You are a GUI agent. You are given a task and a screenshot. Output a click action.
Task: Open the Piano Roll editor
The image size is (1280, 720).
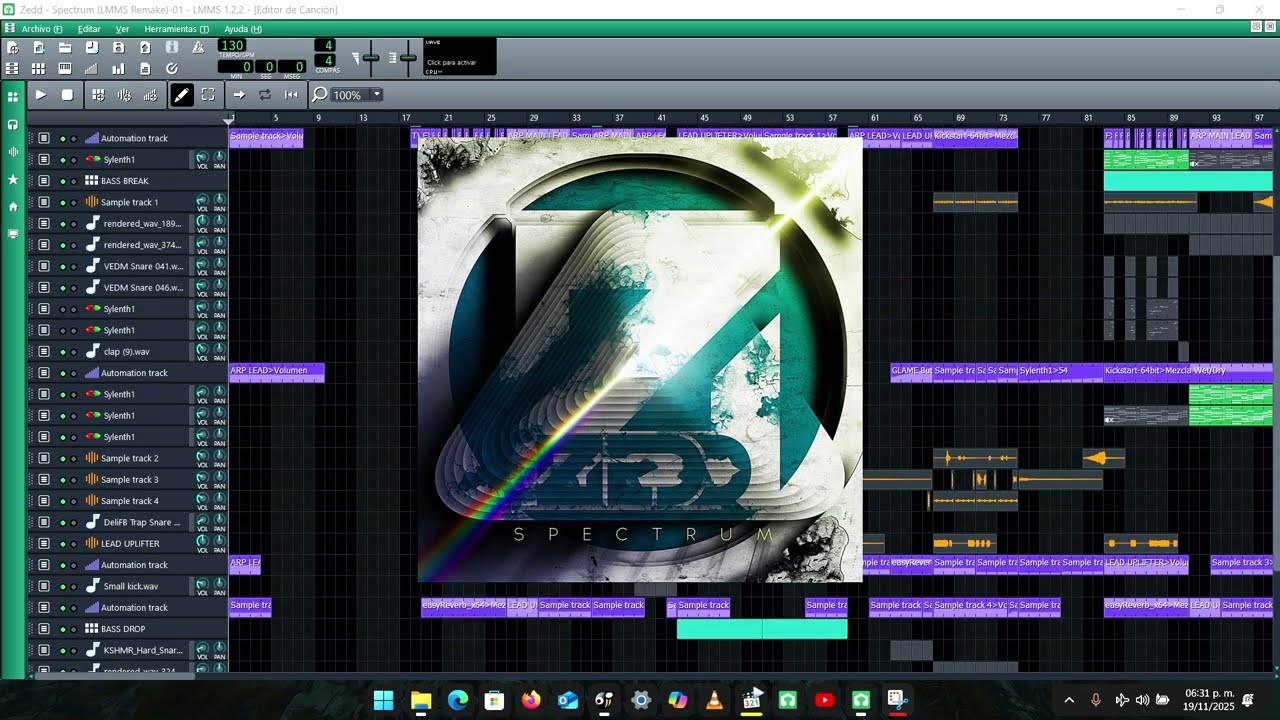(65, 69)
